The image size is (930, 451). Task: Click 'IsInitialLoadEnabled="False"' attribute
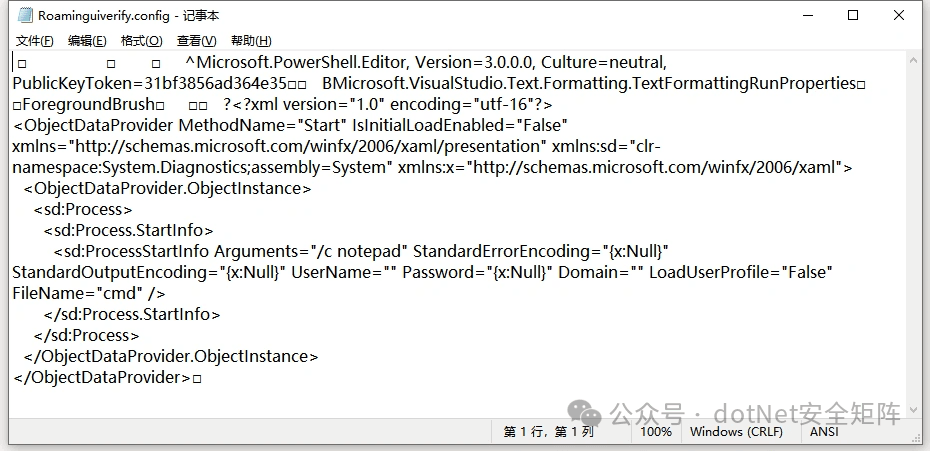coord(460,125)
